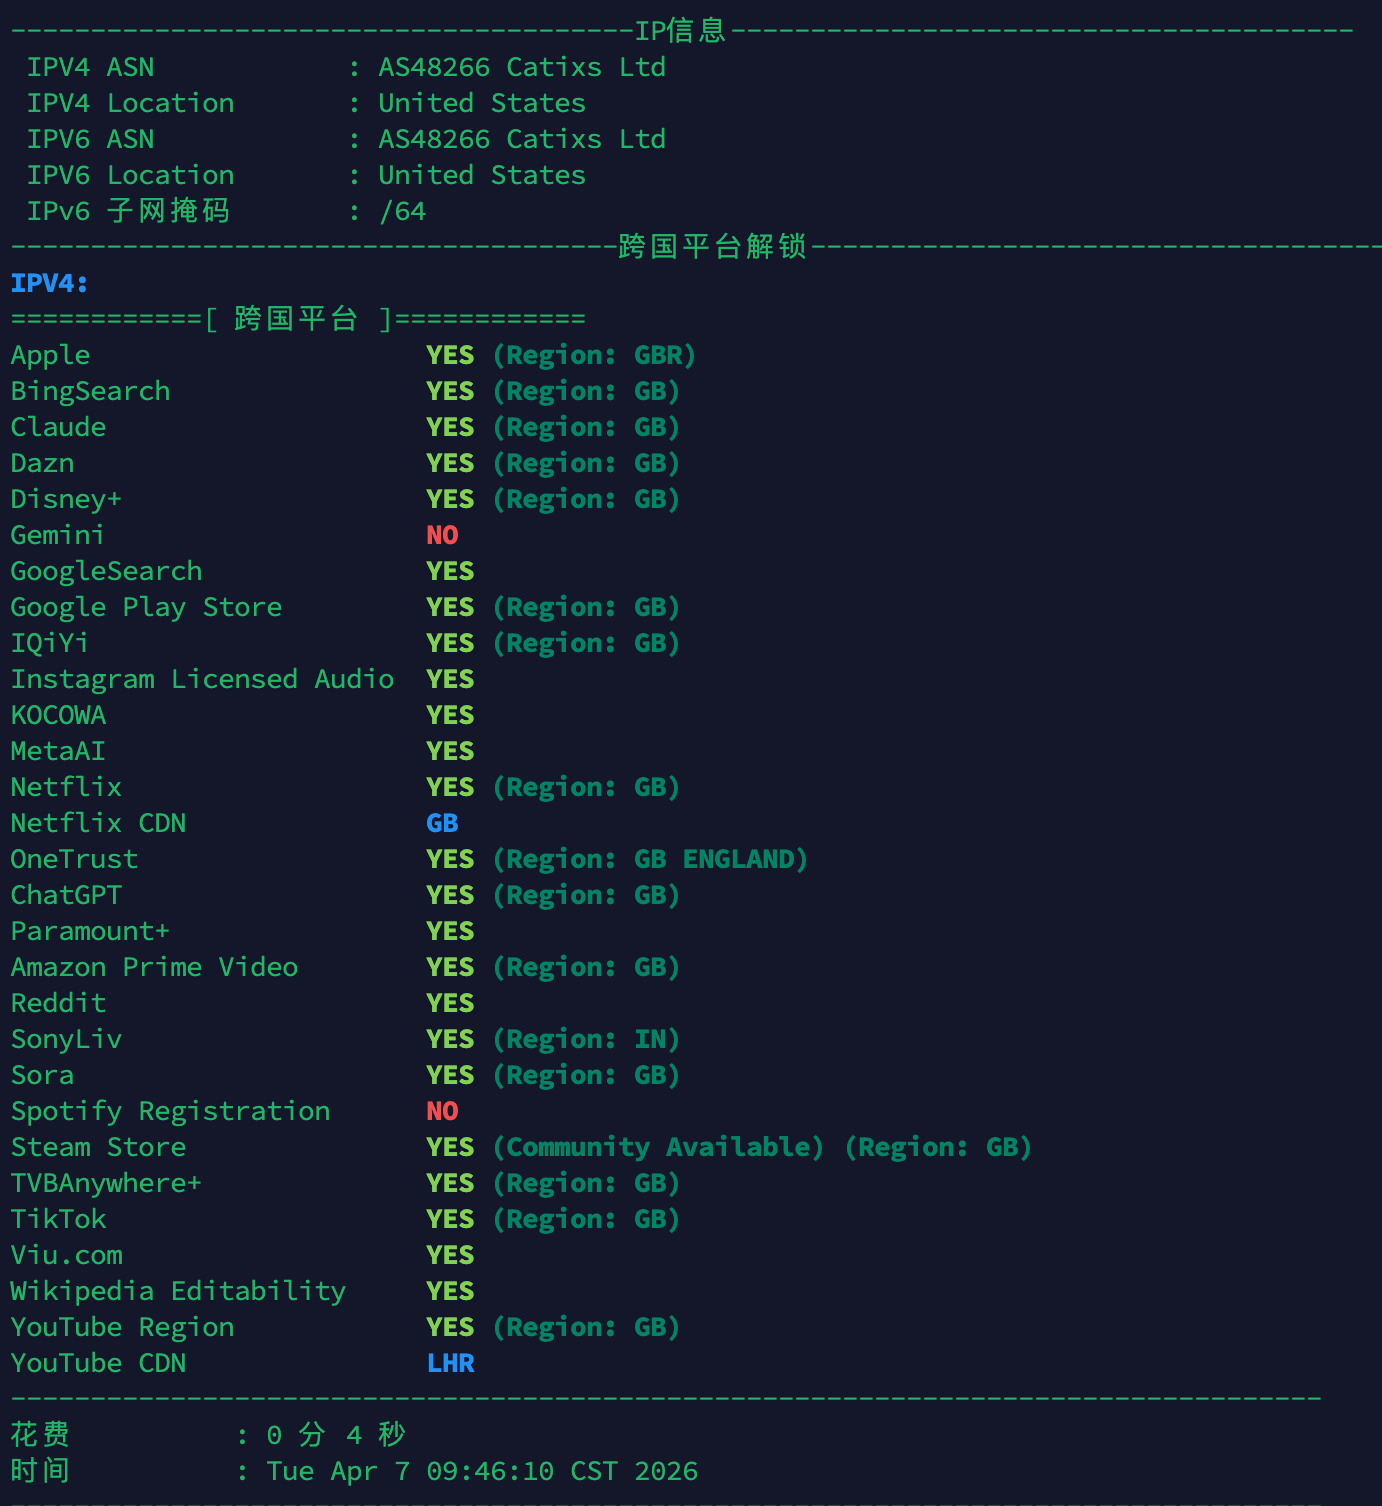Click the blue GB Netflix CDN value

pyautogui.click(x=442, y=823)
